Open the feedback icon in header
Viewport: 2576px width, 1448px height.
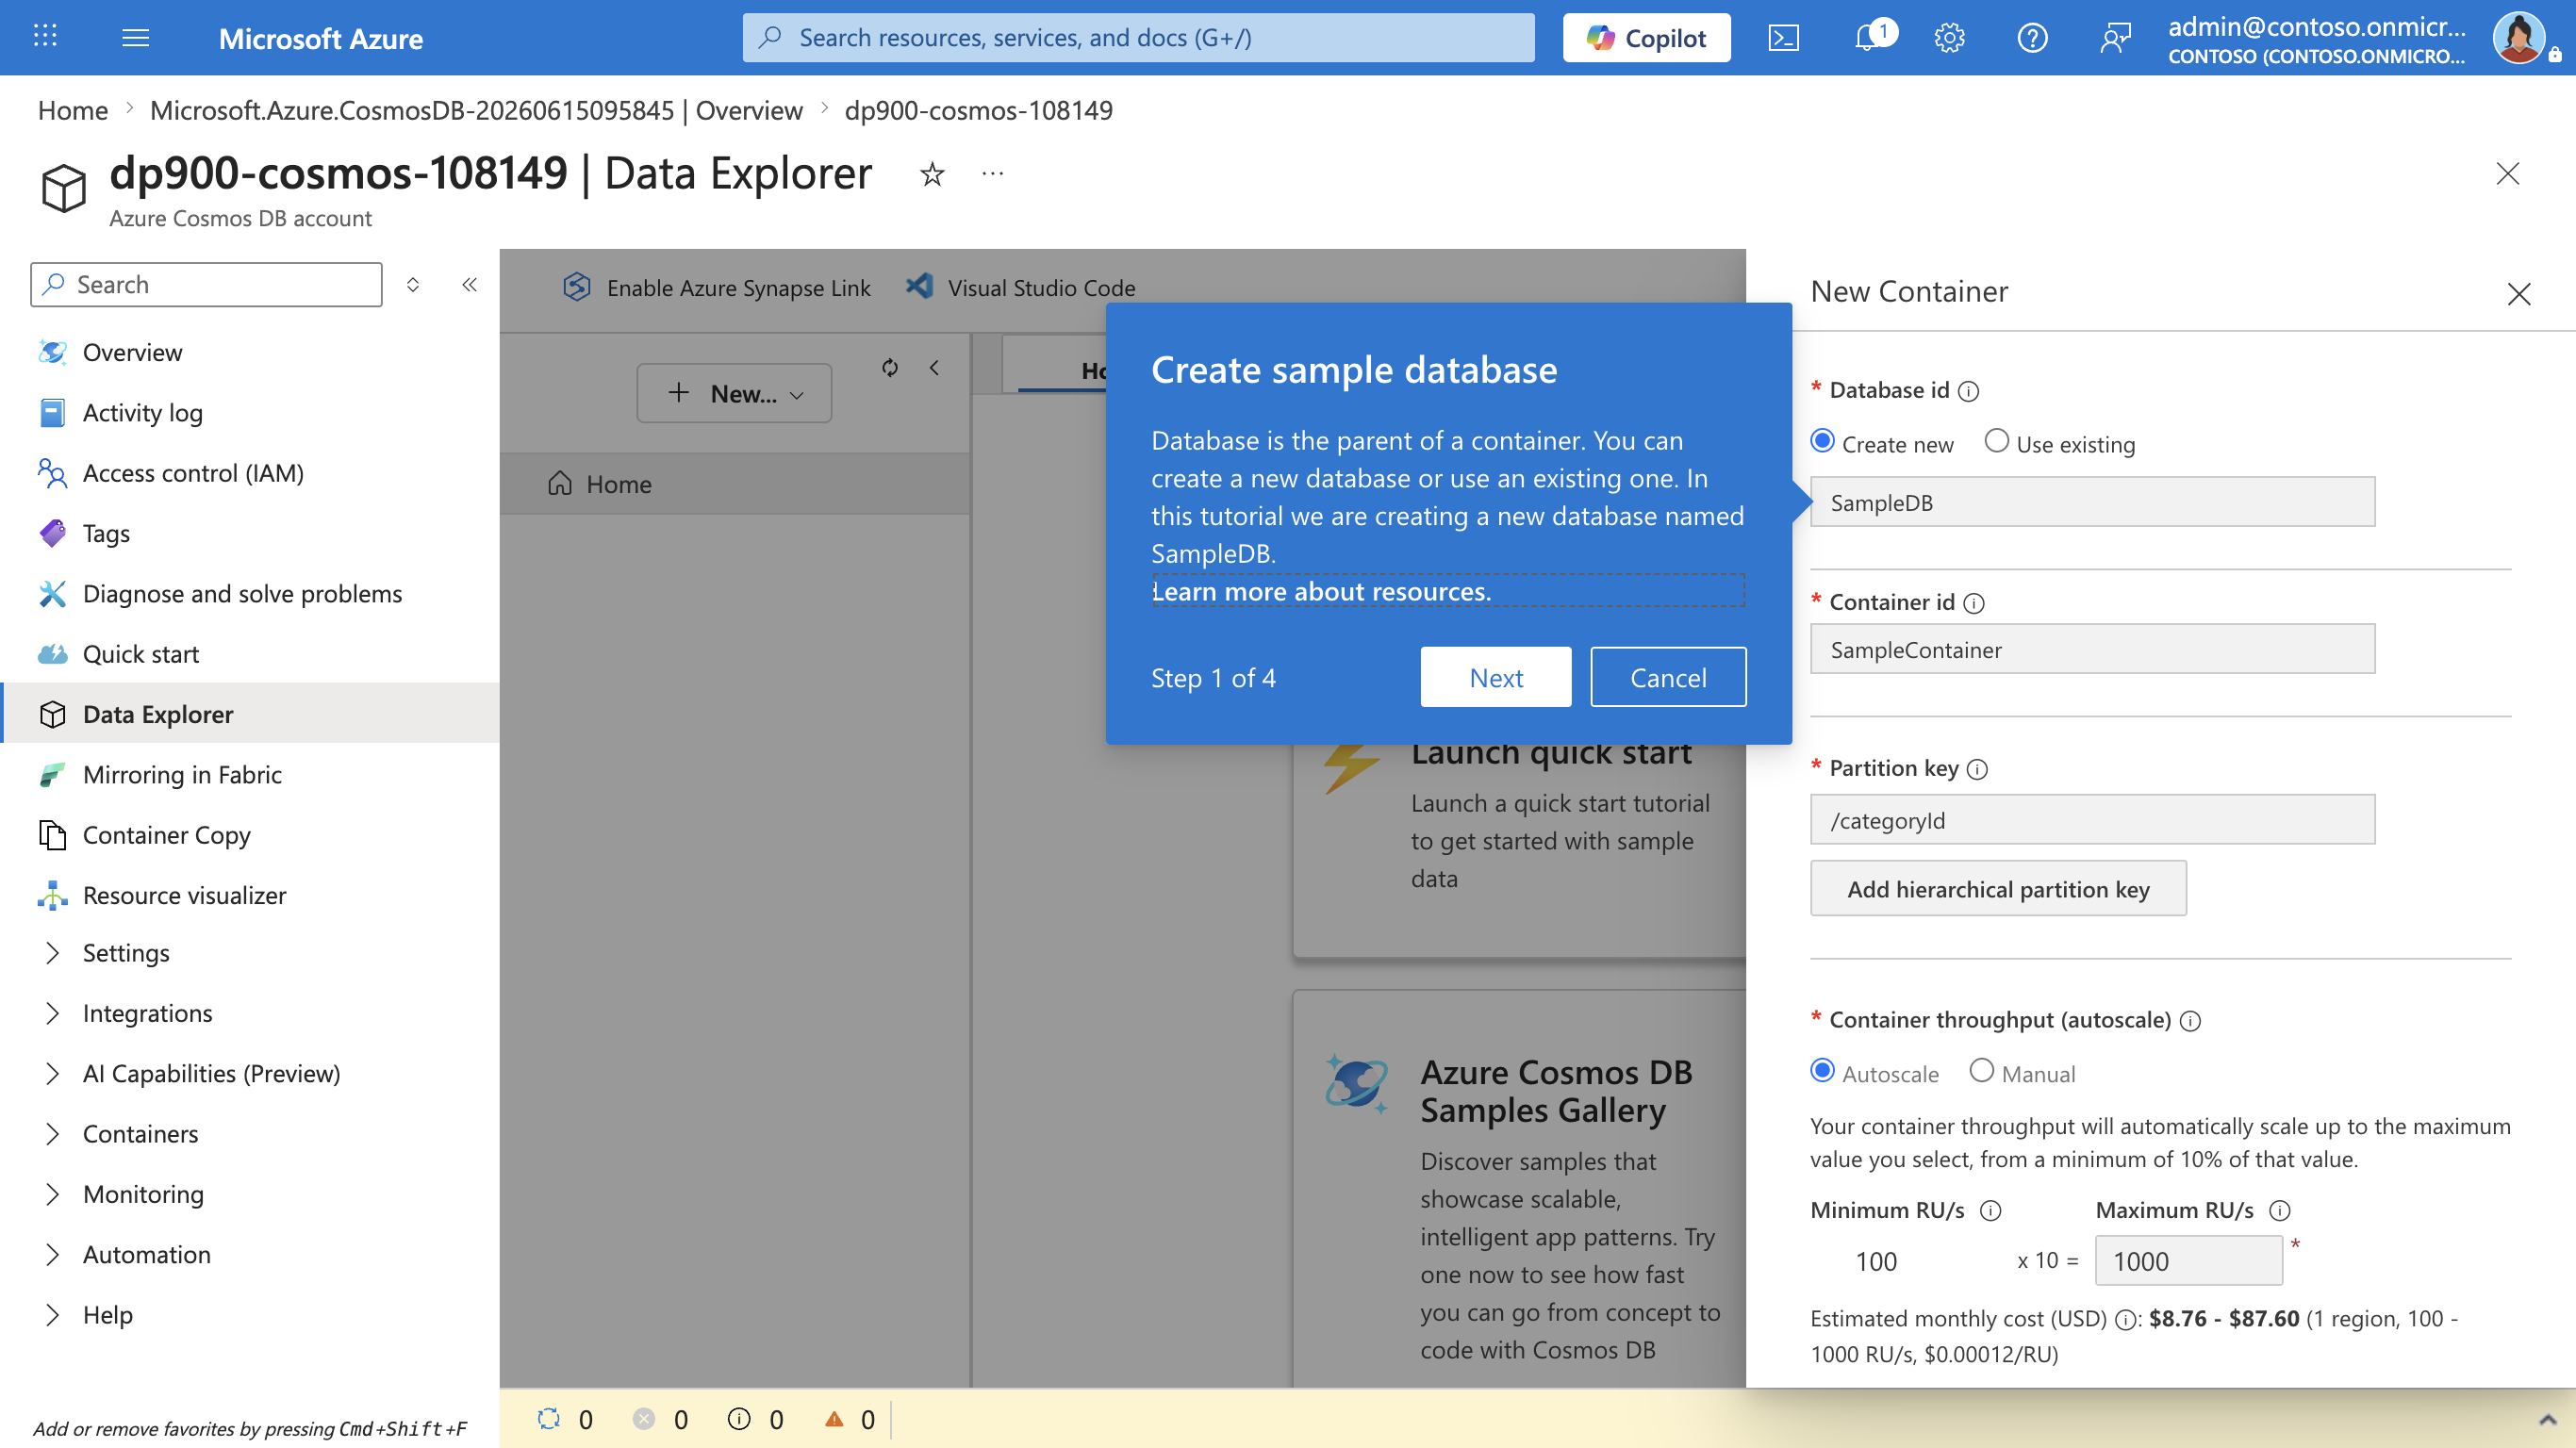2115,38
